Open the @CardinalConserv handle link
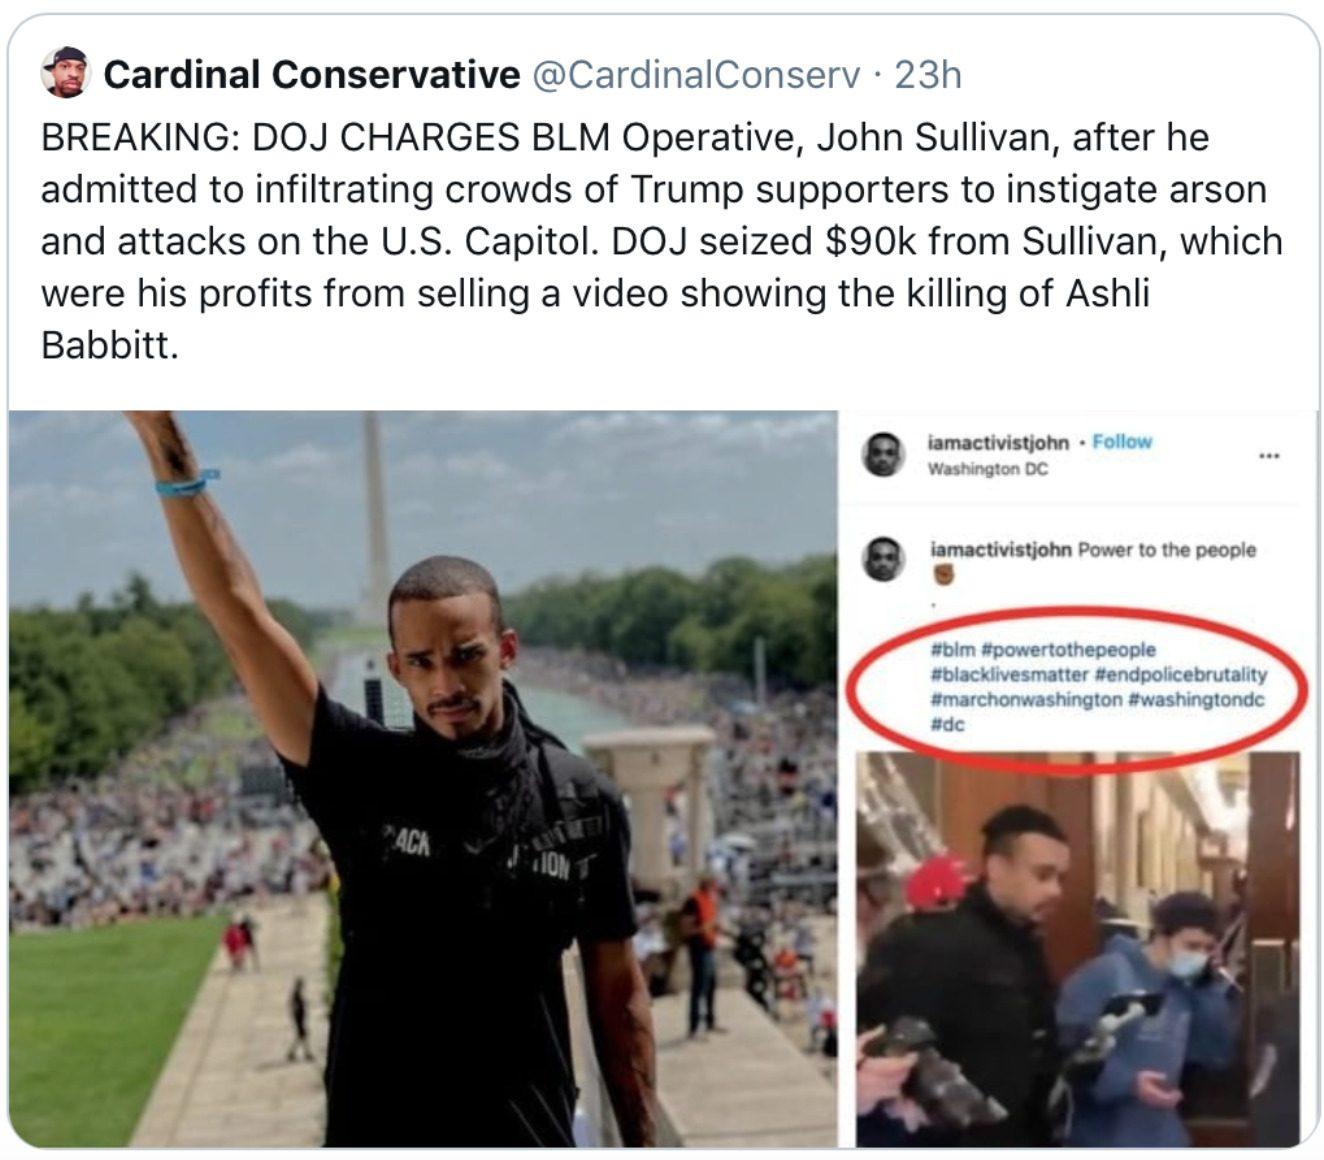 pyautogui.click(x=696, y=74)
